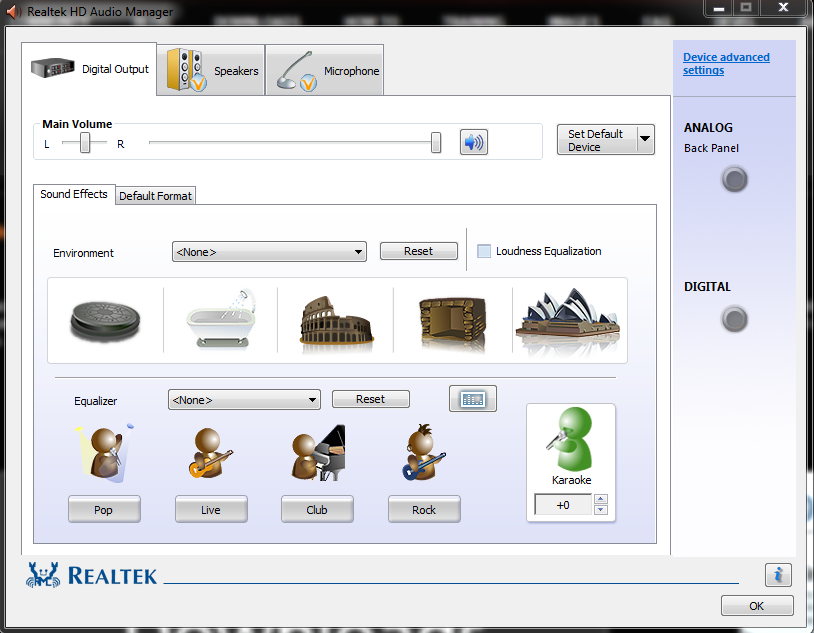Click the Microphone device icon
Image resolution: width=814 pixels, height=633 pixels.
296,71
